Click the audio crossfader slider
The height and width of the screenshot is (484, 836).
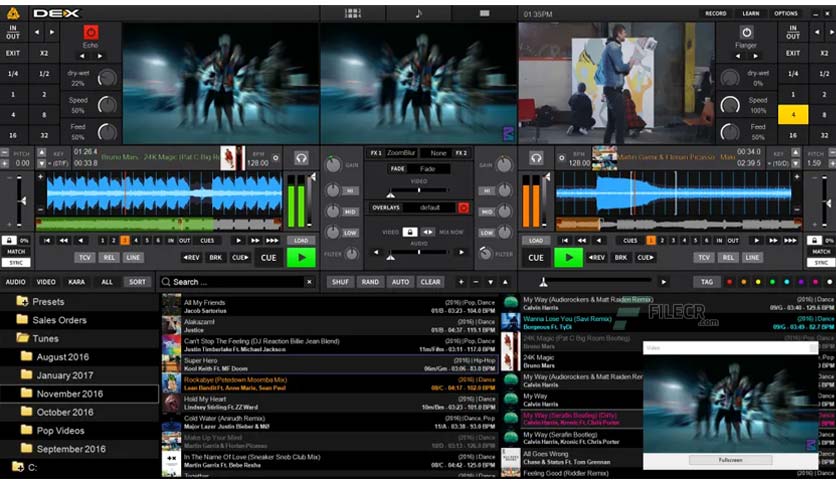(x=419, y=253)
